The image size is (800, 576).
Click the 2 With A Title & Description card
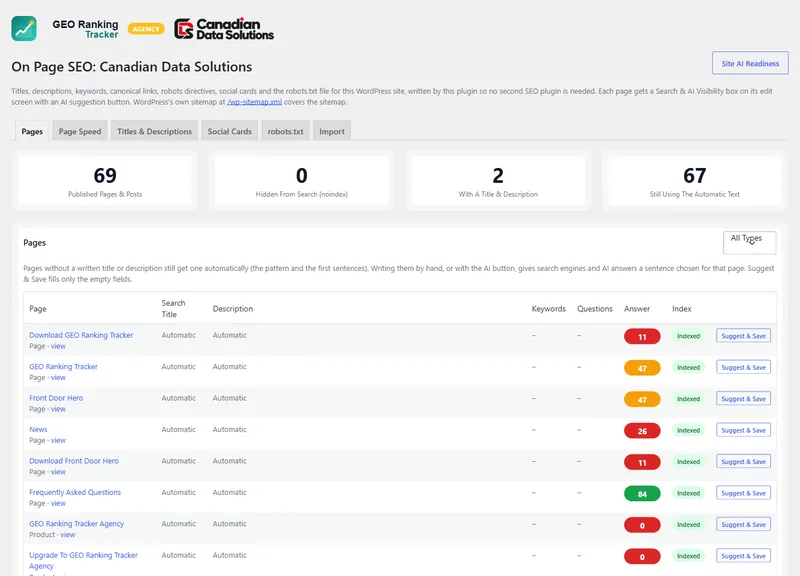point(498,181)
